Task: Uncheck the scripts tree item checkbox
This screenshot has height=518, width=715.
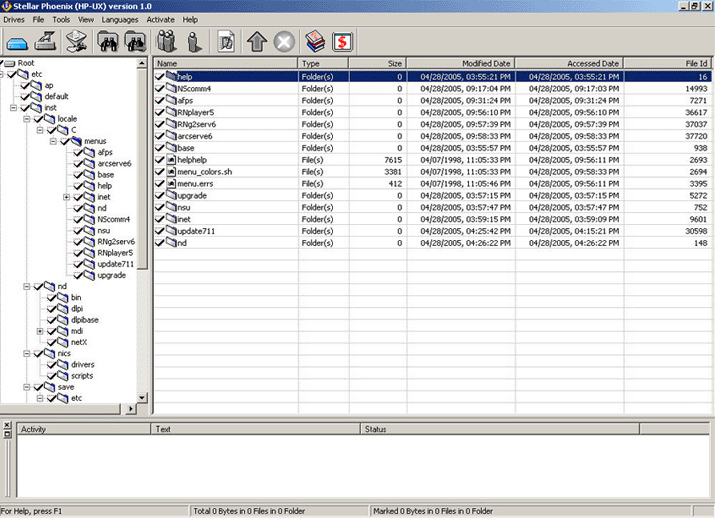Action: 52,375
